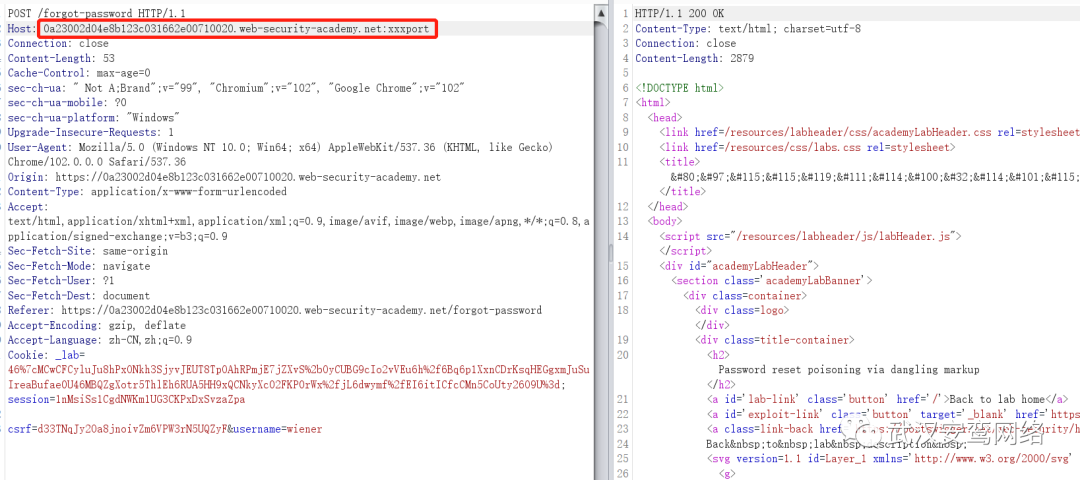Select the session= cookie value line
The height and width of the screenshot is (480, 1080).
pyautogui.click(x=126, y=399)
